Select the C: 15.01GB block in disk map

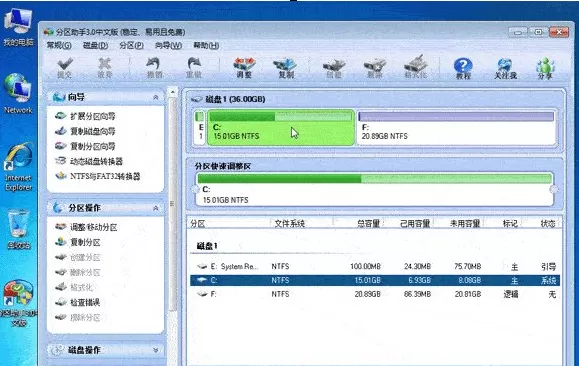tap(281, 127)
